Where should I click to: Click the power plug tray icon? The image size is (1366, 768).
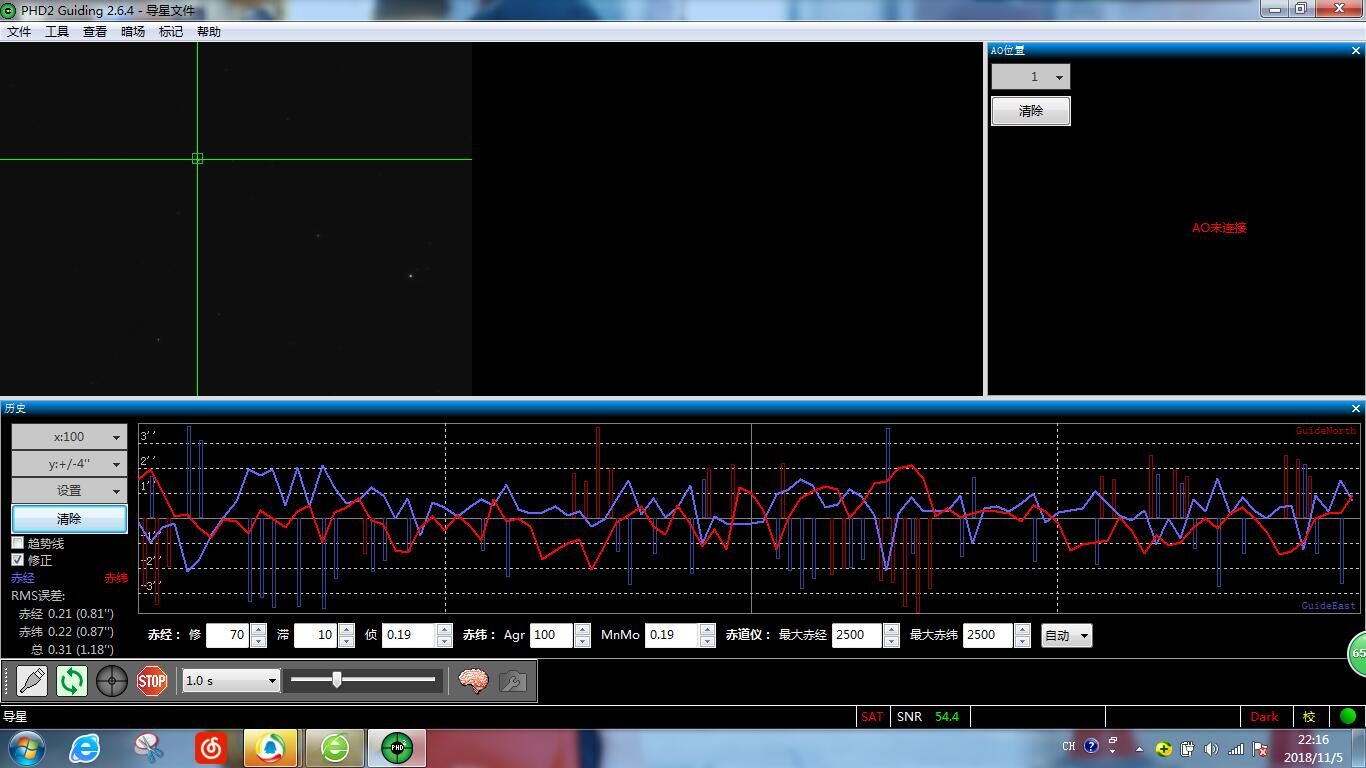point(1187,749)
